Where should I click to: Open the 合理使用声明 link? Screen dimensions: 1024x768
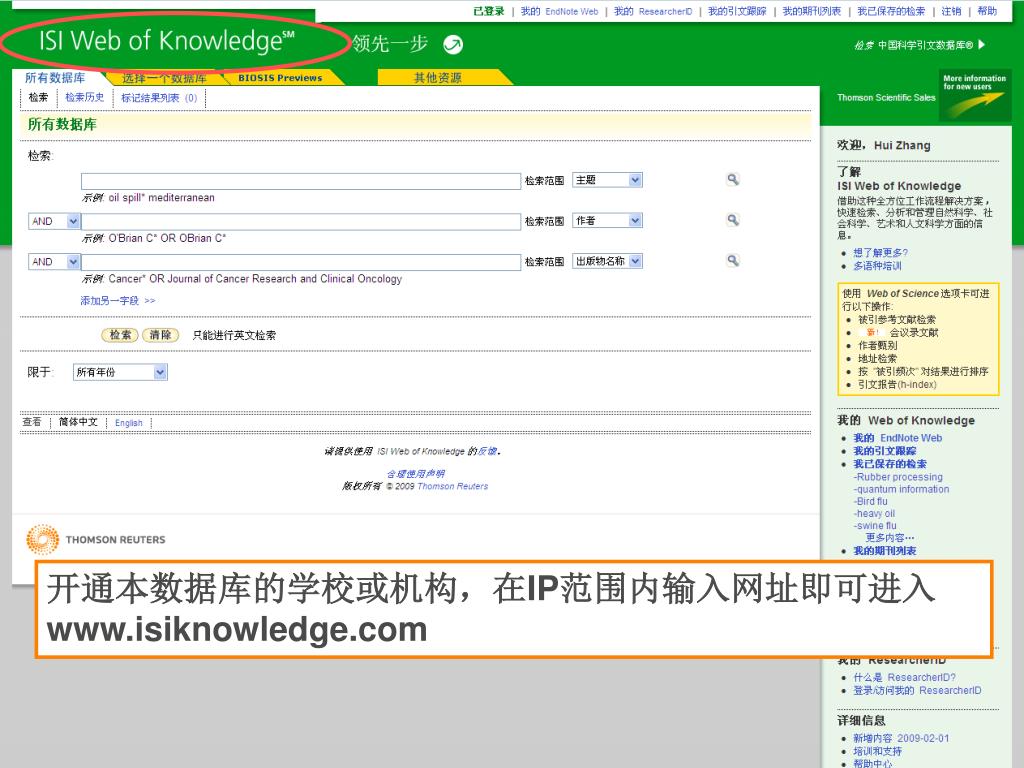point(415,473)
